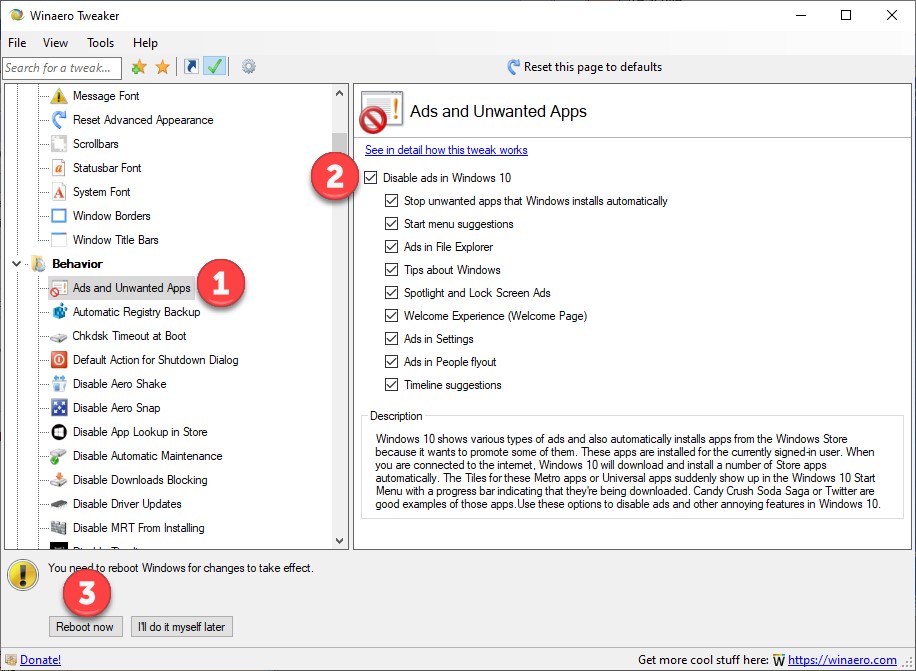Click the blue shortcut arrow toolbar icon
916x671 pixels.
pyautogui.click(x=191, y=67)
